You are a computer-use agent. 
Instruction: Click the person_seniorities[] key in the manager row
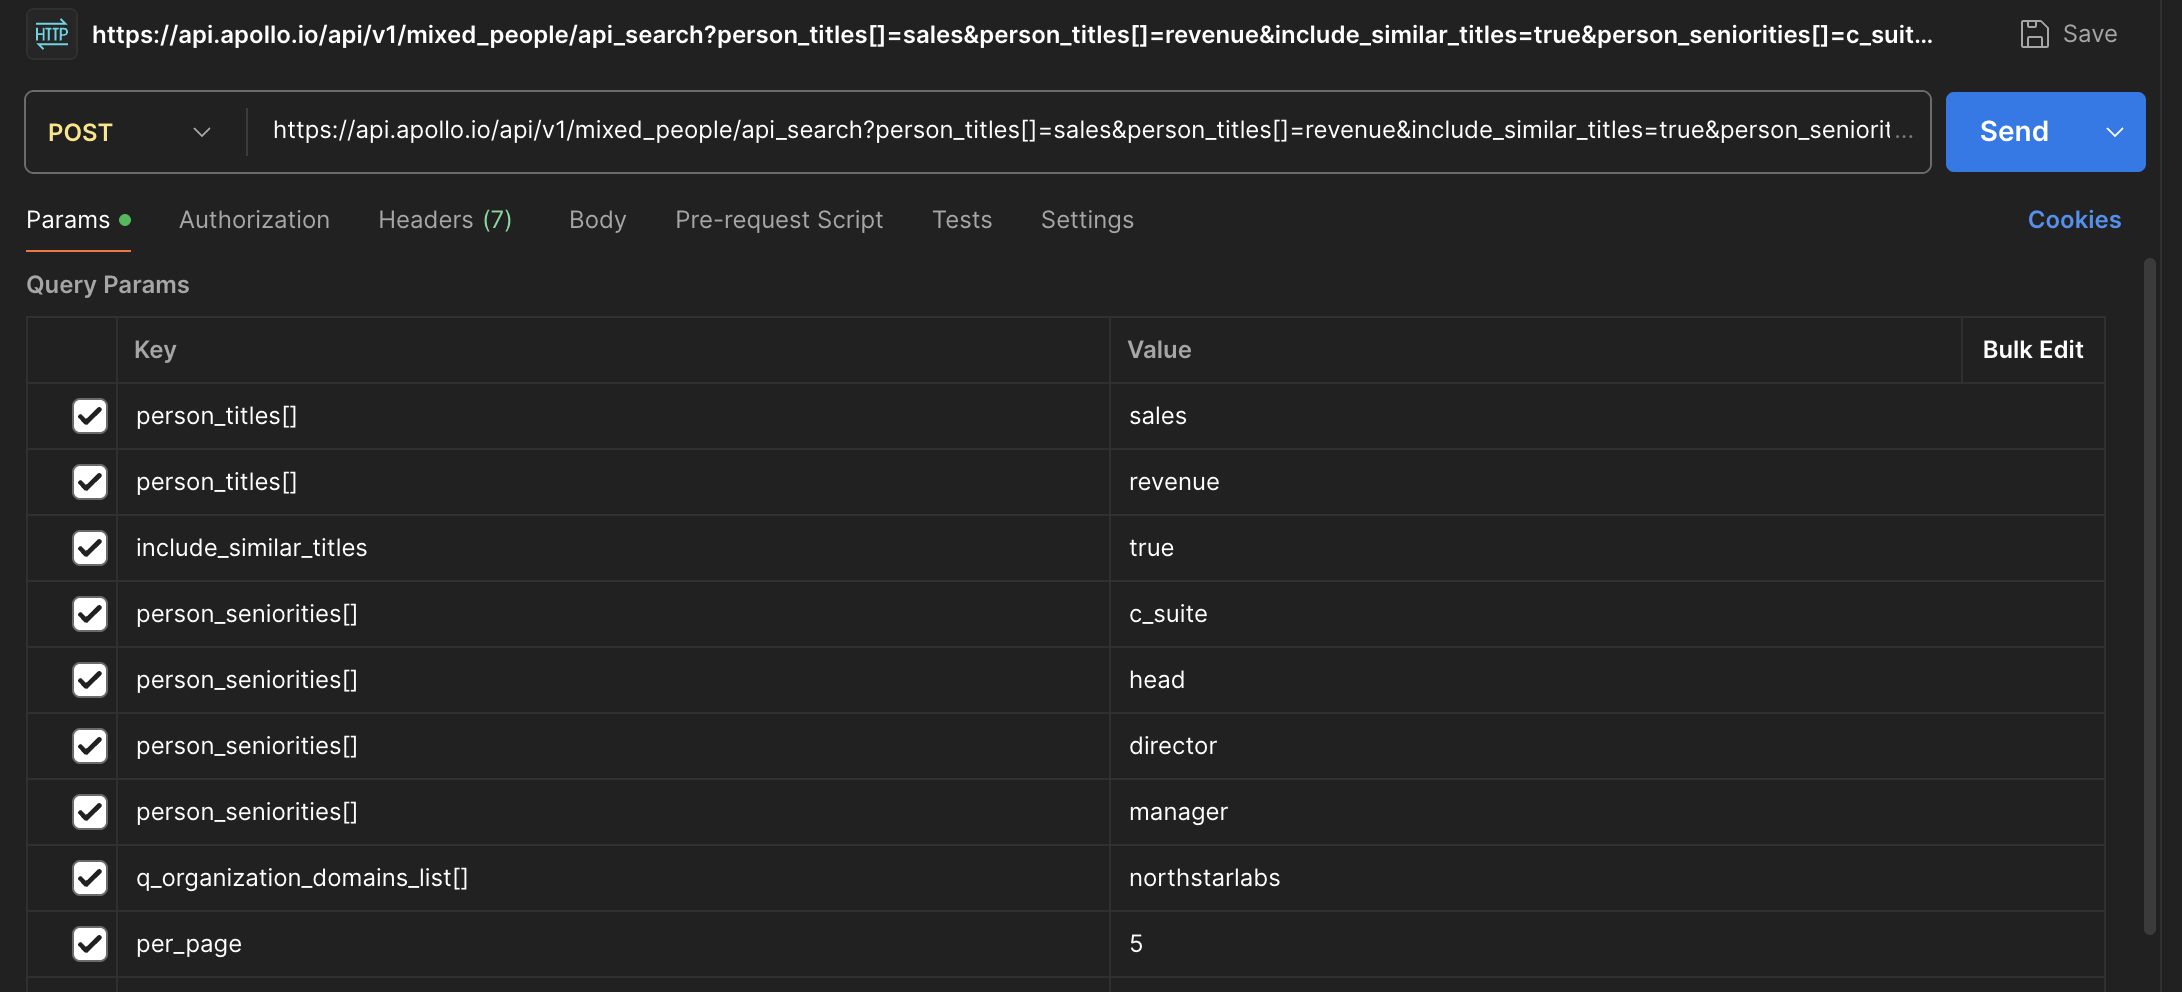613,812
